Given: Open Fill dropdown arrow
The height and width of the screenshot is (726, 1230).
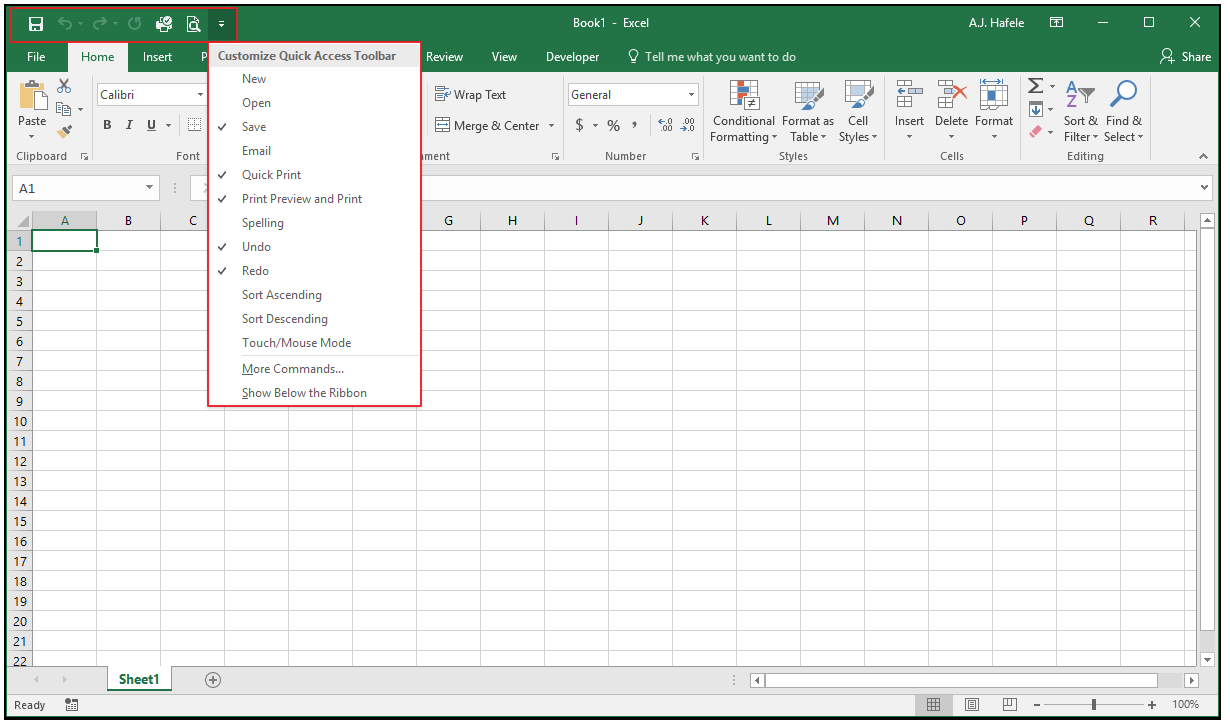Looking at the screenshot, I should [x=1052, y=109].
